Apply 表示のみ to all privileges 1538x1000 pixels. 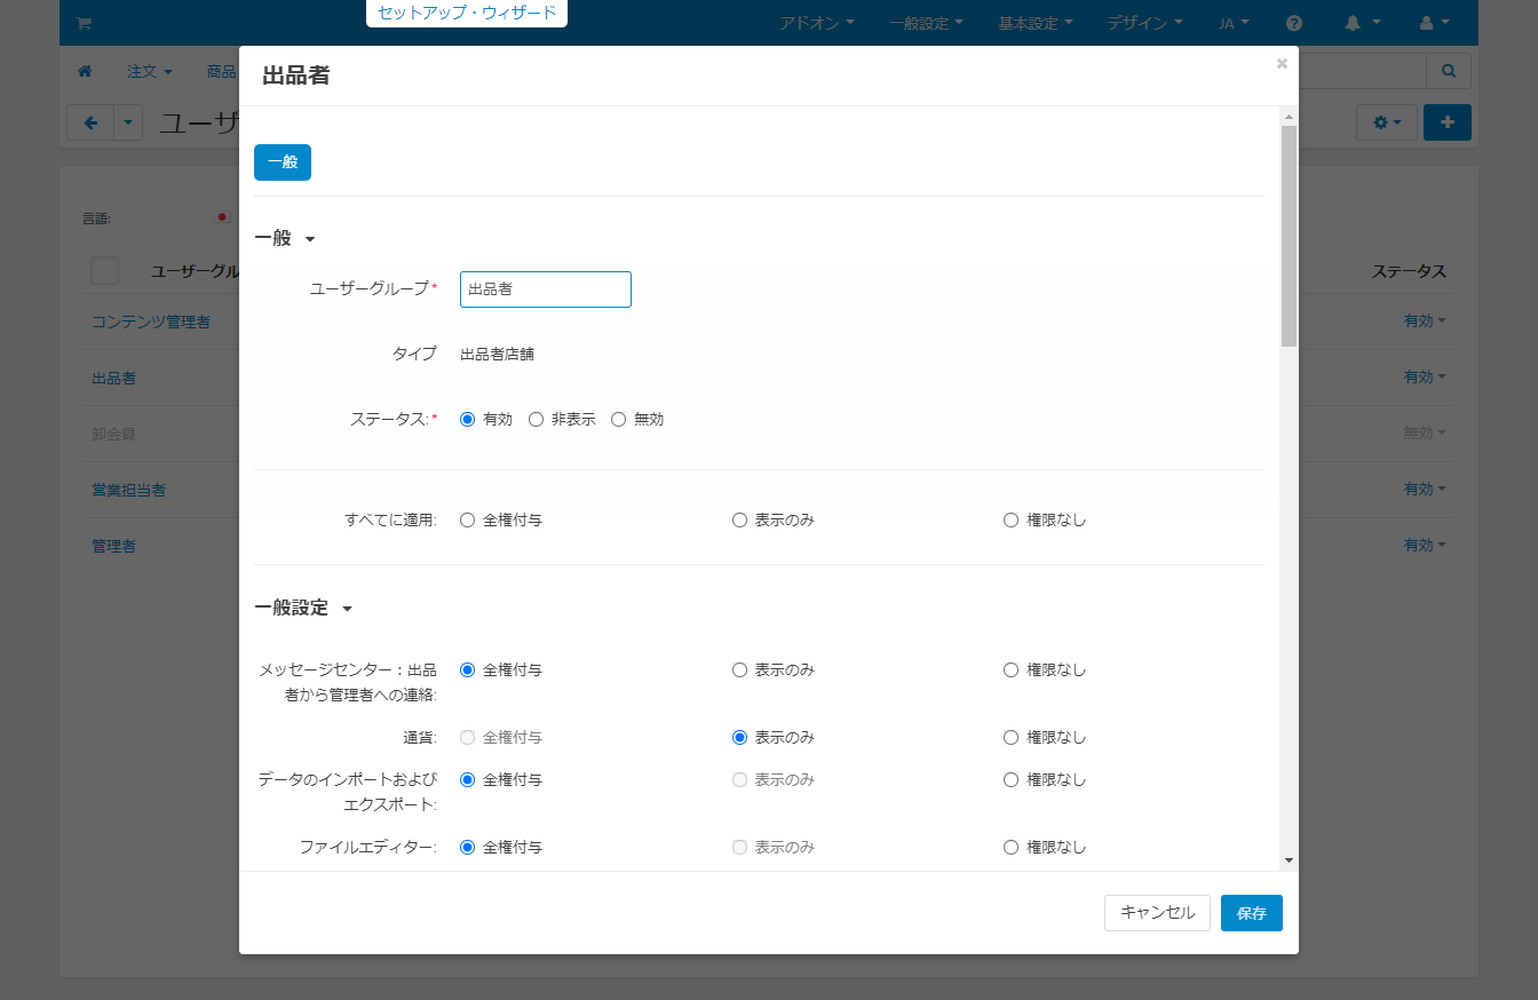coord(739,520)
